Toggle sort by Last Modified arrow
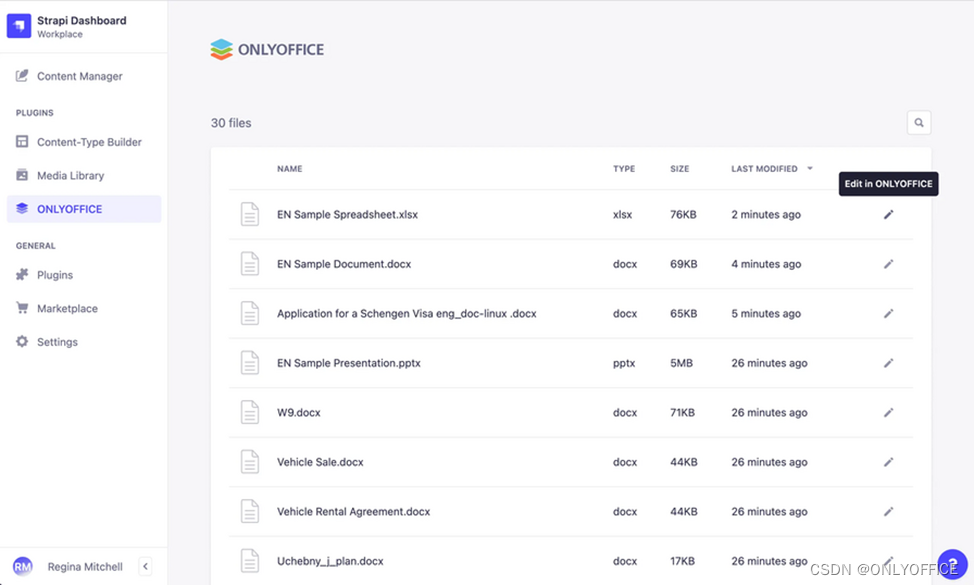The image size is (974, 585). click(809, 168)
